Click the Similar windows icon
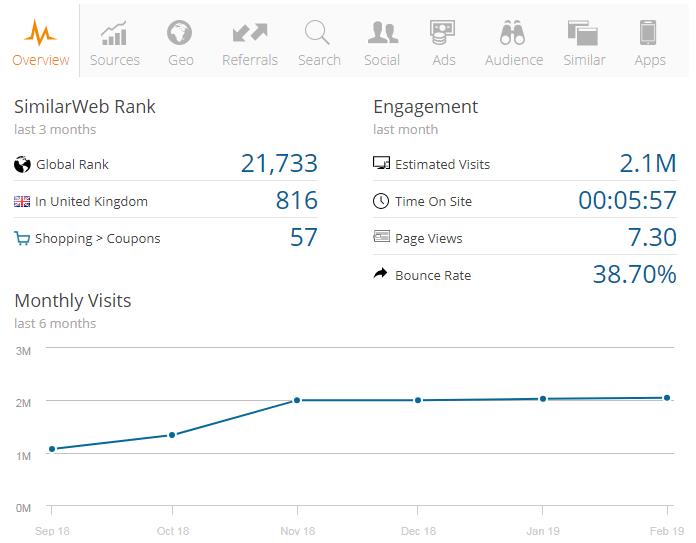 point(583,33)
